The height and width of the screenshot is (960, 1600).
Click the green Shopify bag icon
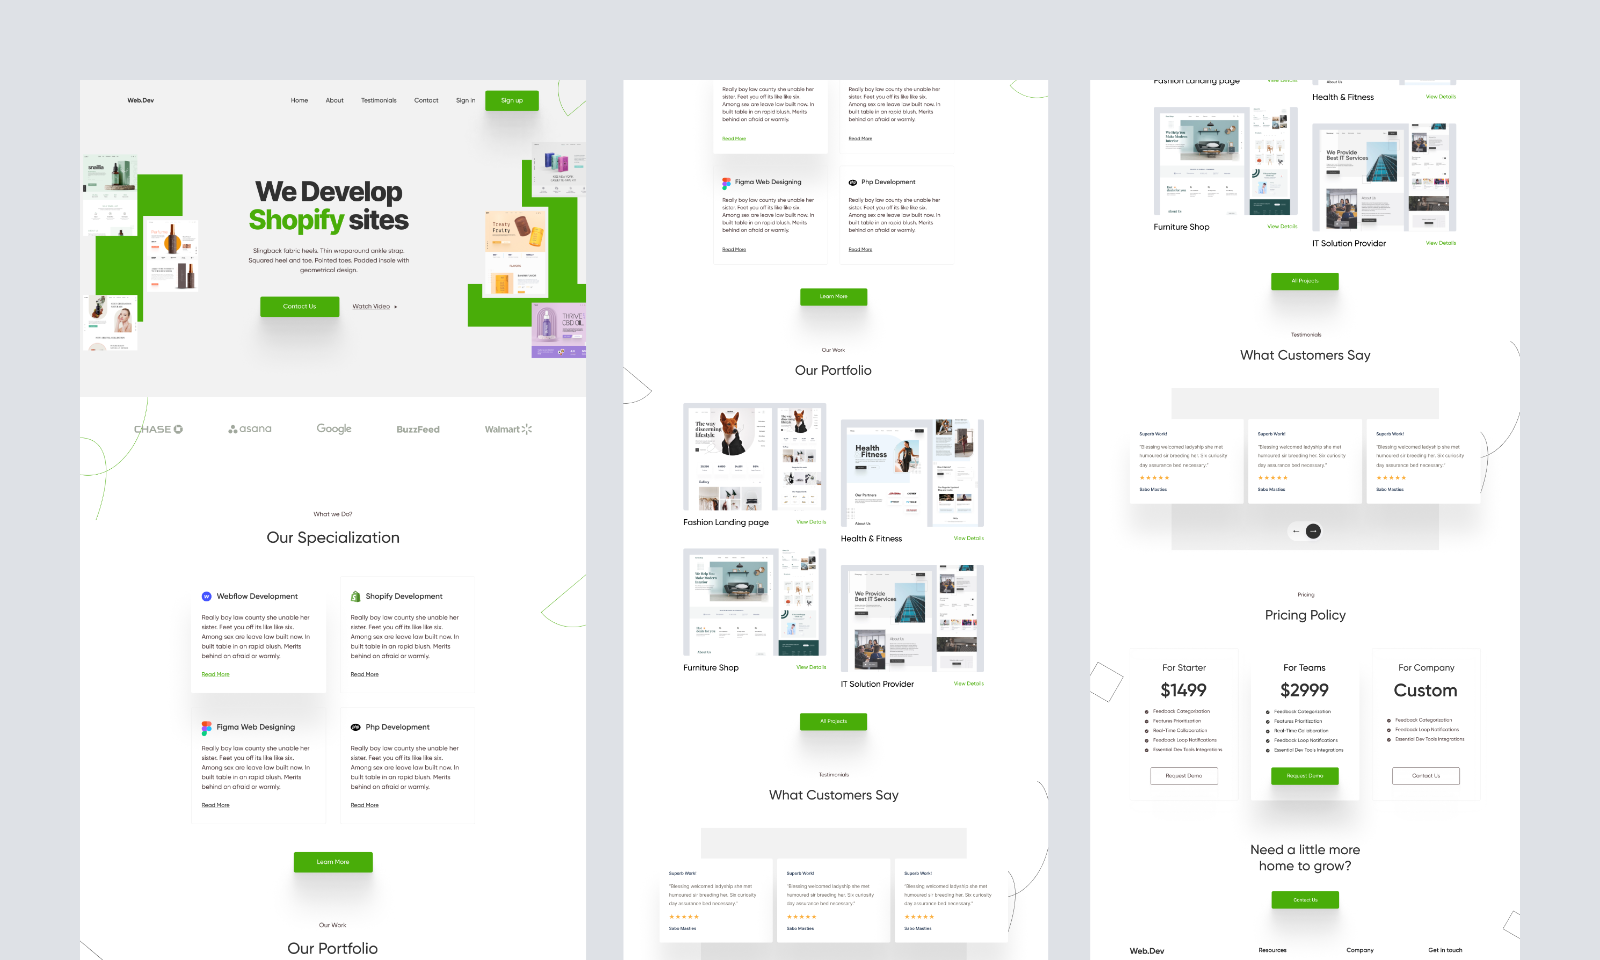[355, 596]
